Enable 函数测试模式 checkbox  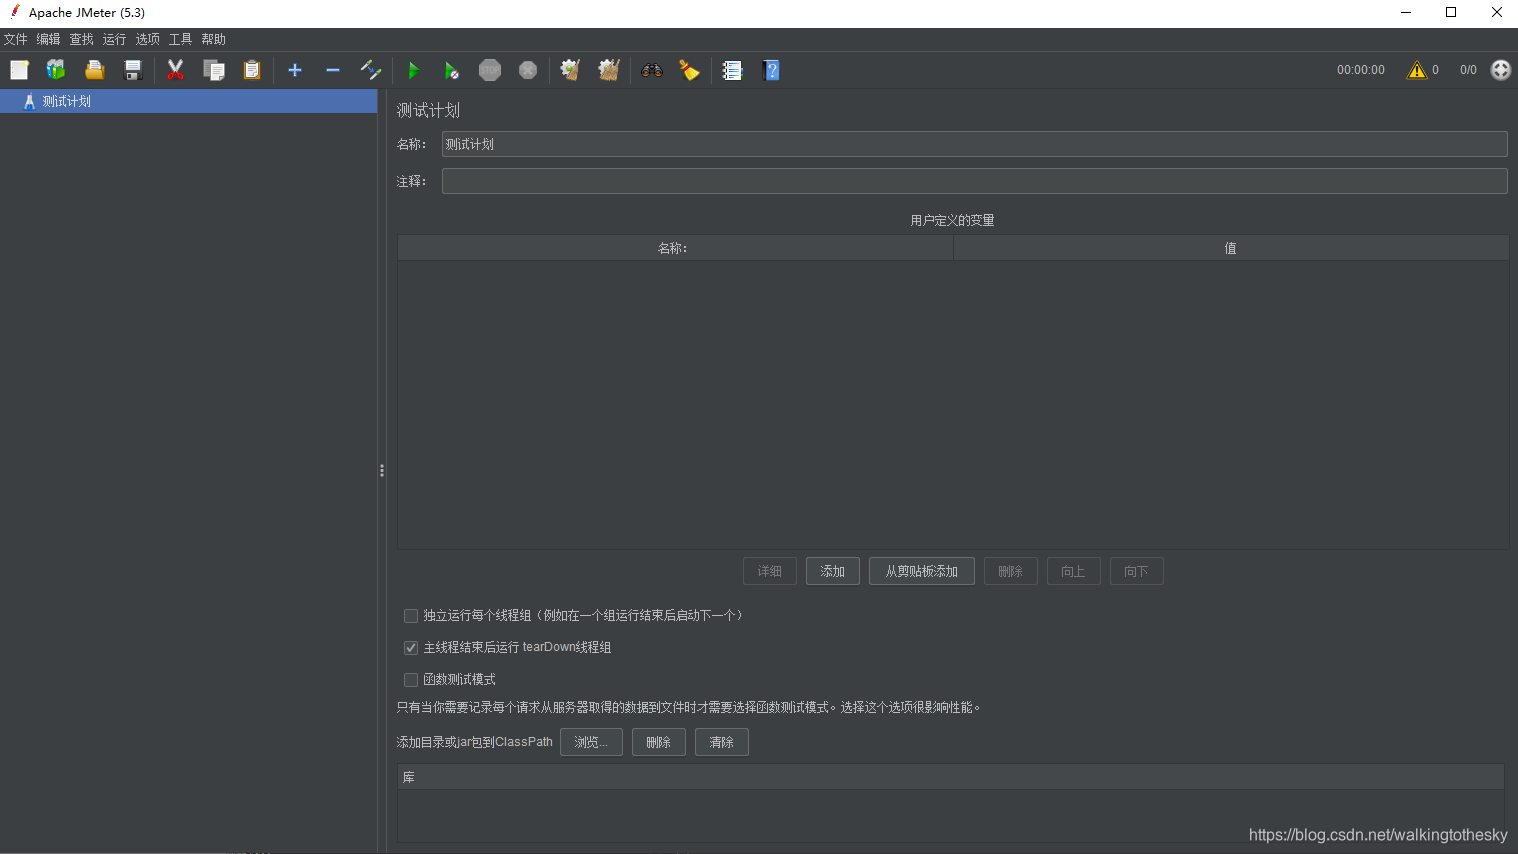(411, 680)
